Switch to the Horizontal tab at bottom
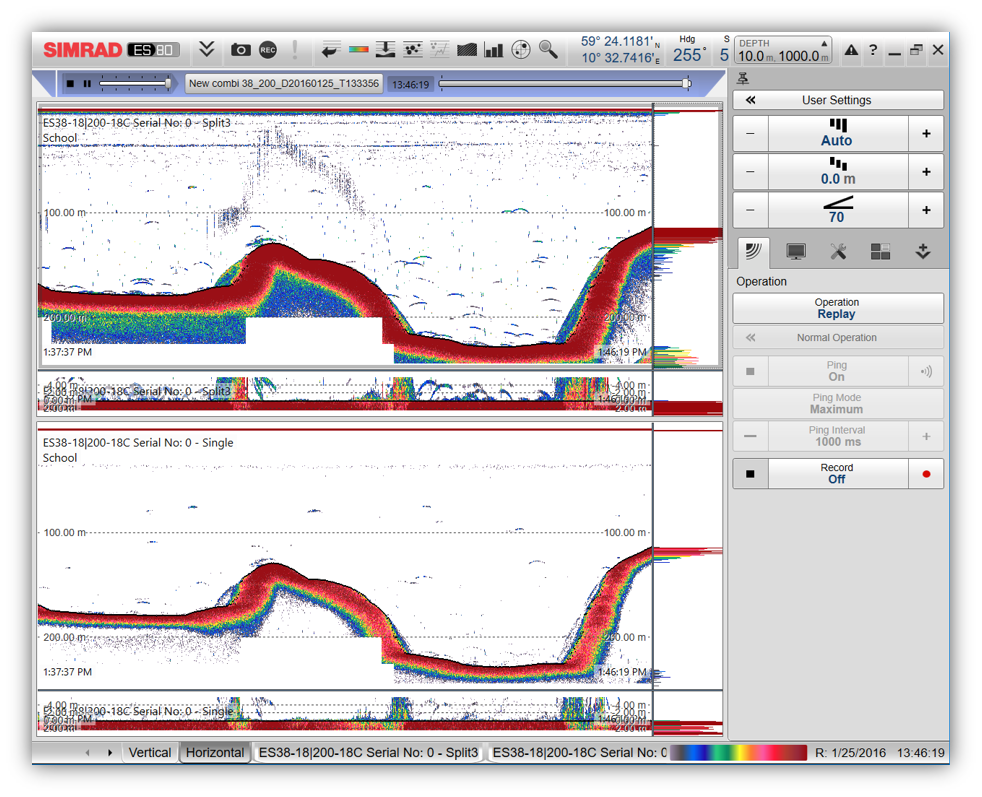 [214, 752]
